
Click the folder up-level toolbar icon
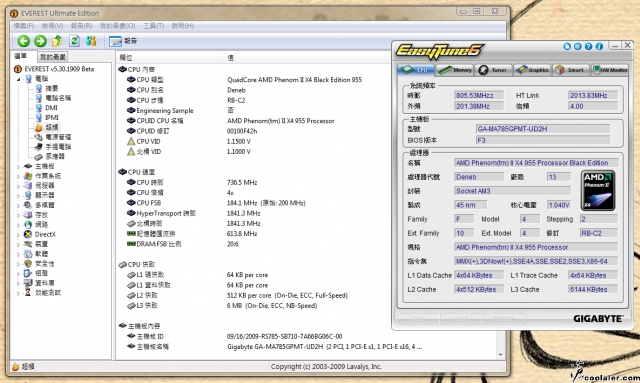57,41
